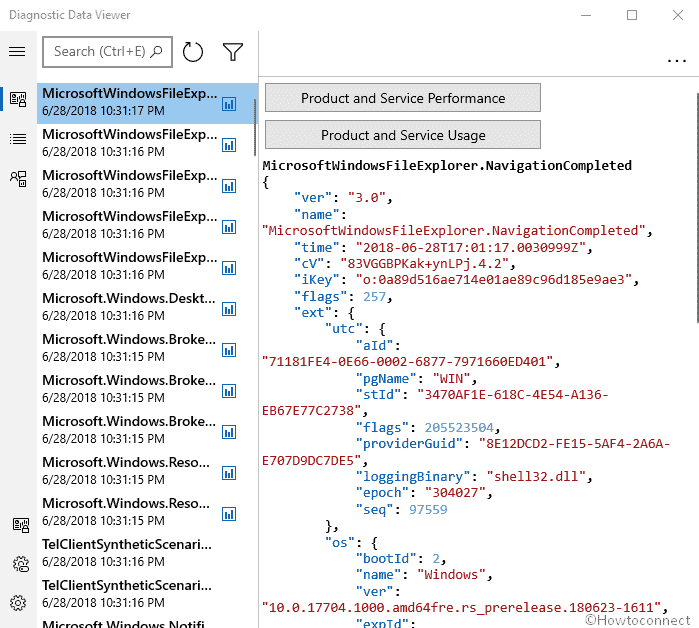Screen dimensions: 699x628
Task: Click the refresh events icon
Action: [x=193, y=52]
